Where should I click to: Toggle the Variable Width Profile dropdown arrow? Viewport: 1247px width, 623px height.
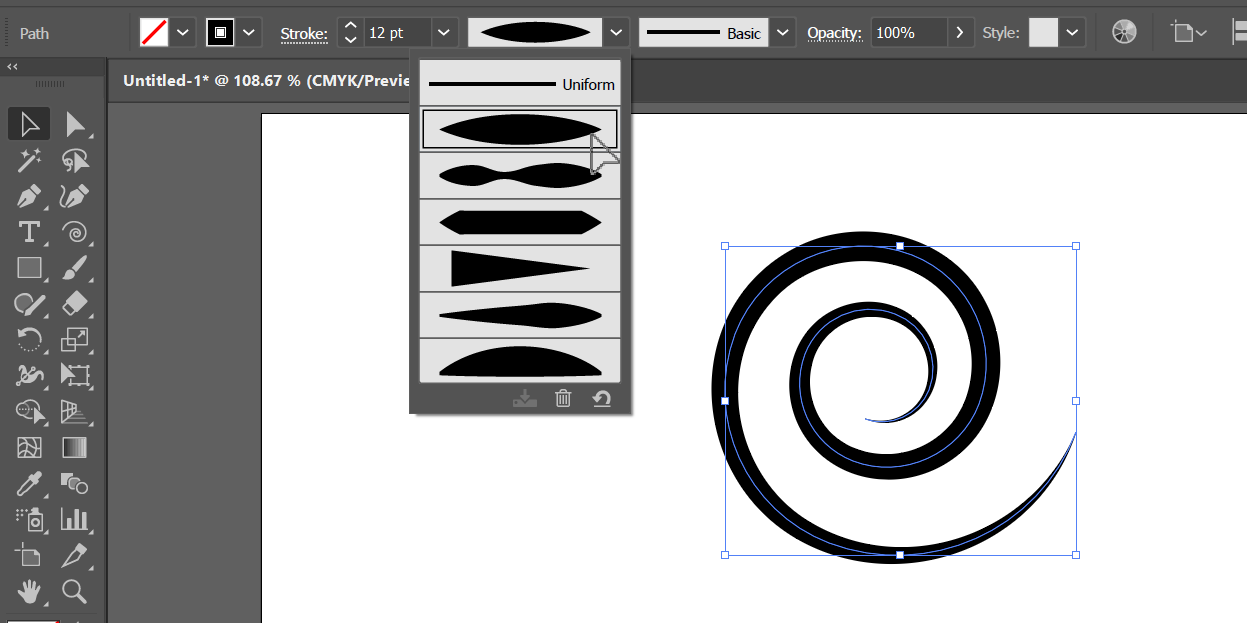coord(617,33)
